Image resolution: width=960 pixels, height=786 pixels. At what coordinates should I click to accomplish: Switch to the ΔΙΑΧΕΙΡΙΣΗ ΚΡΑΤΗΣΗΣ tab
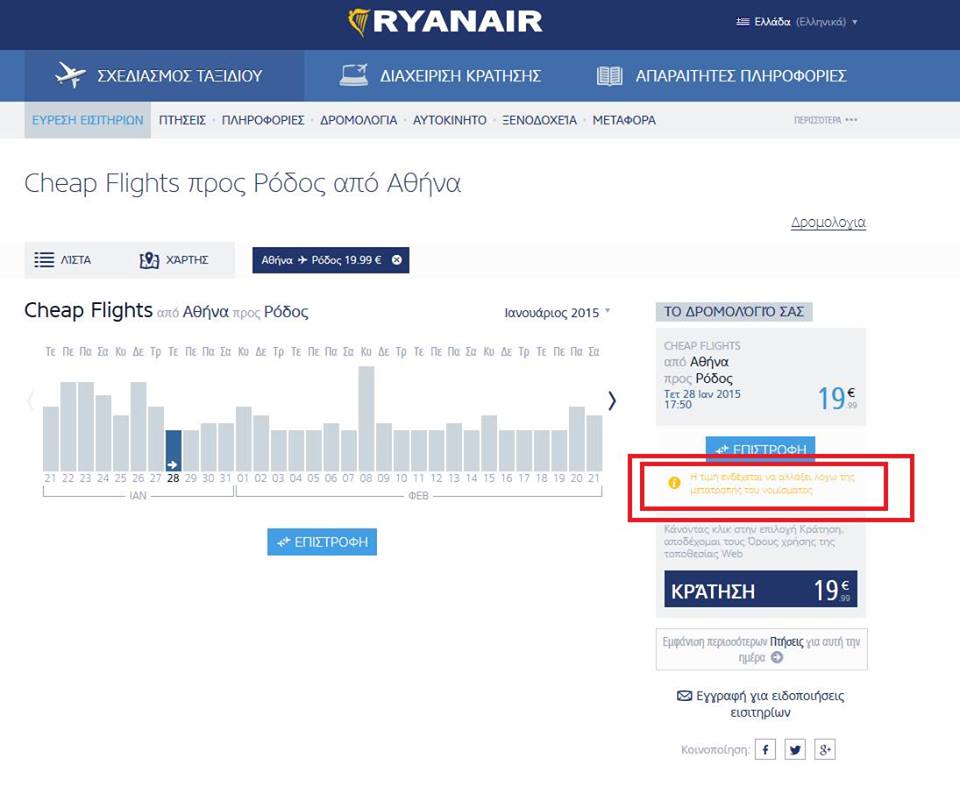tap(441, 76)
